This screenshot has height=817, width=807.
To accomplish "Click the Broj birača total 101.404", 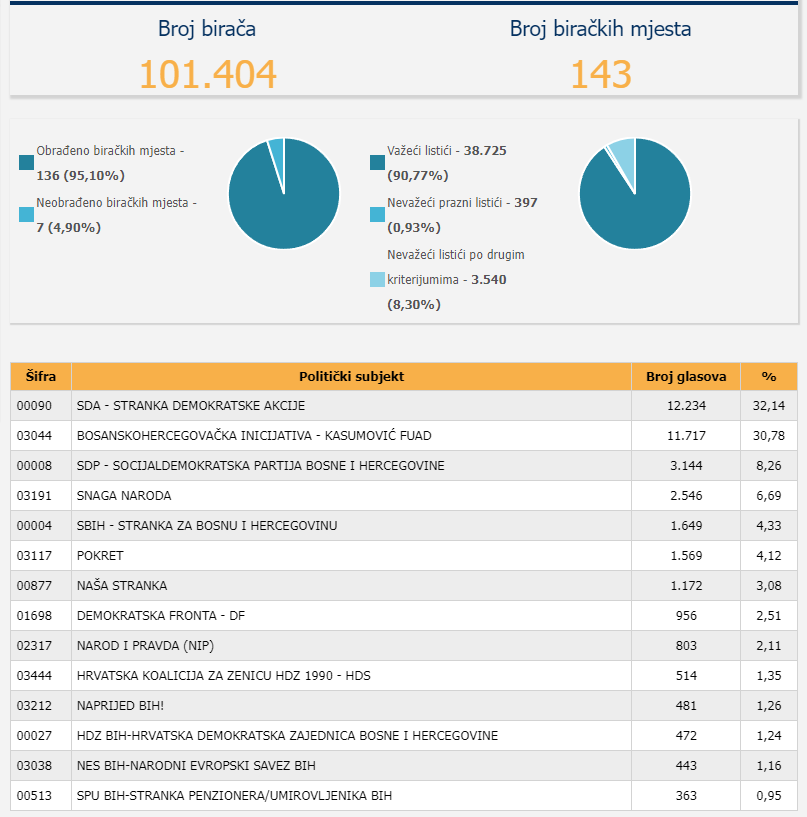I will (x=207, y=75).
